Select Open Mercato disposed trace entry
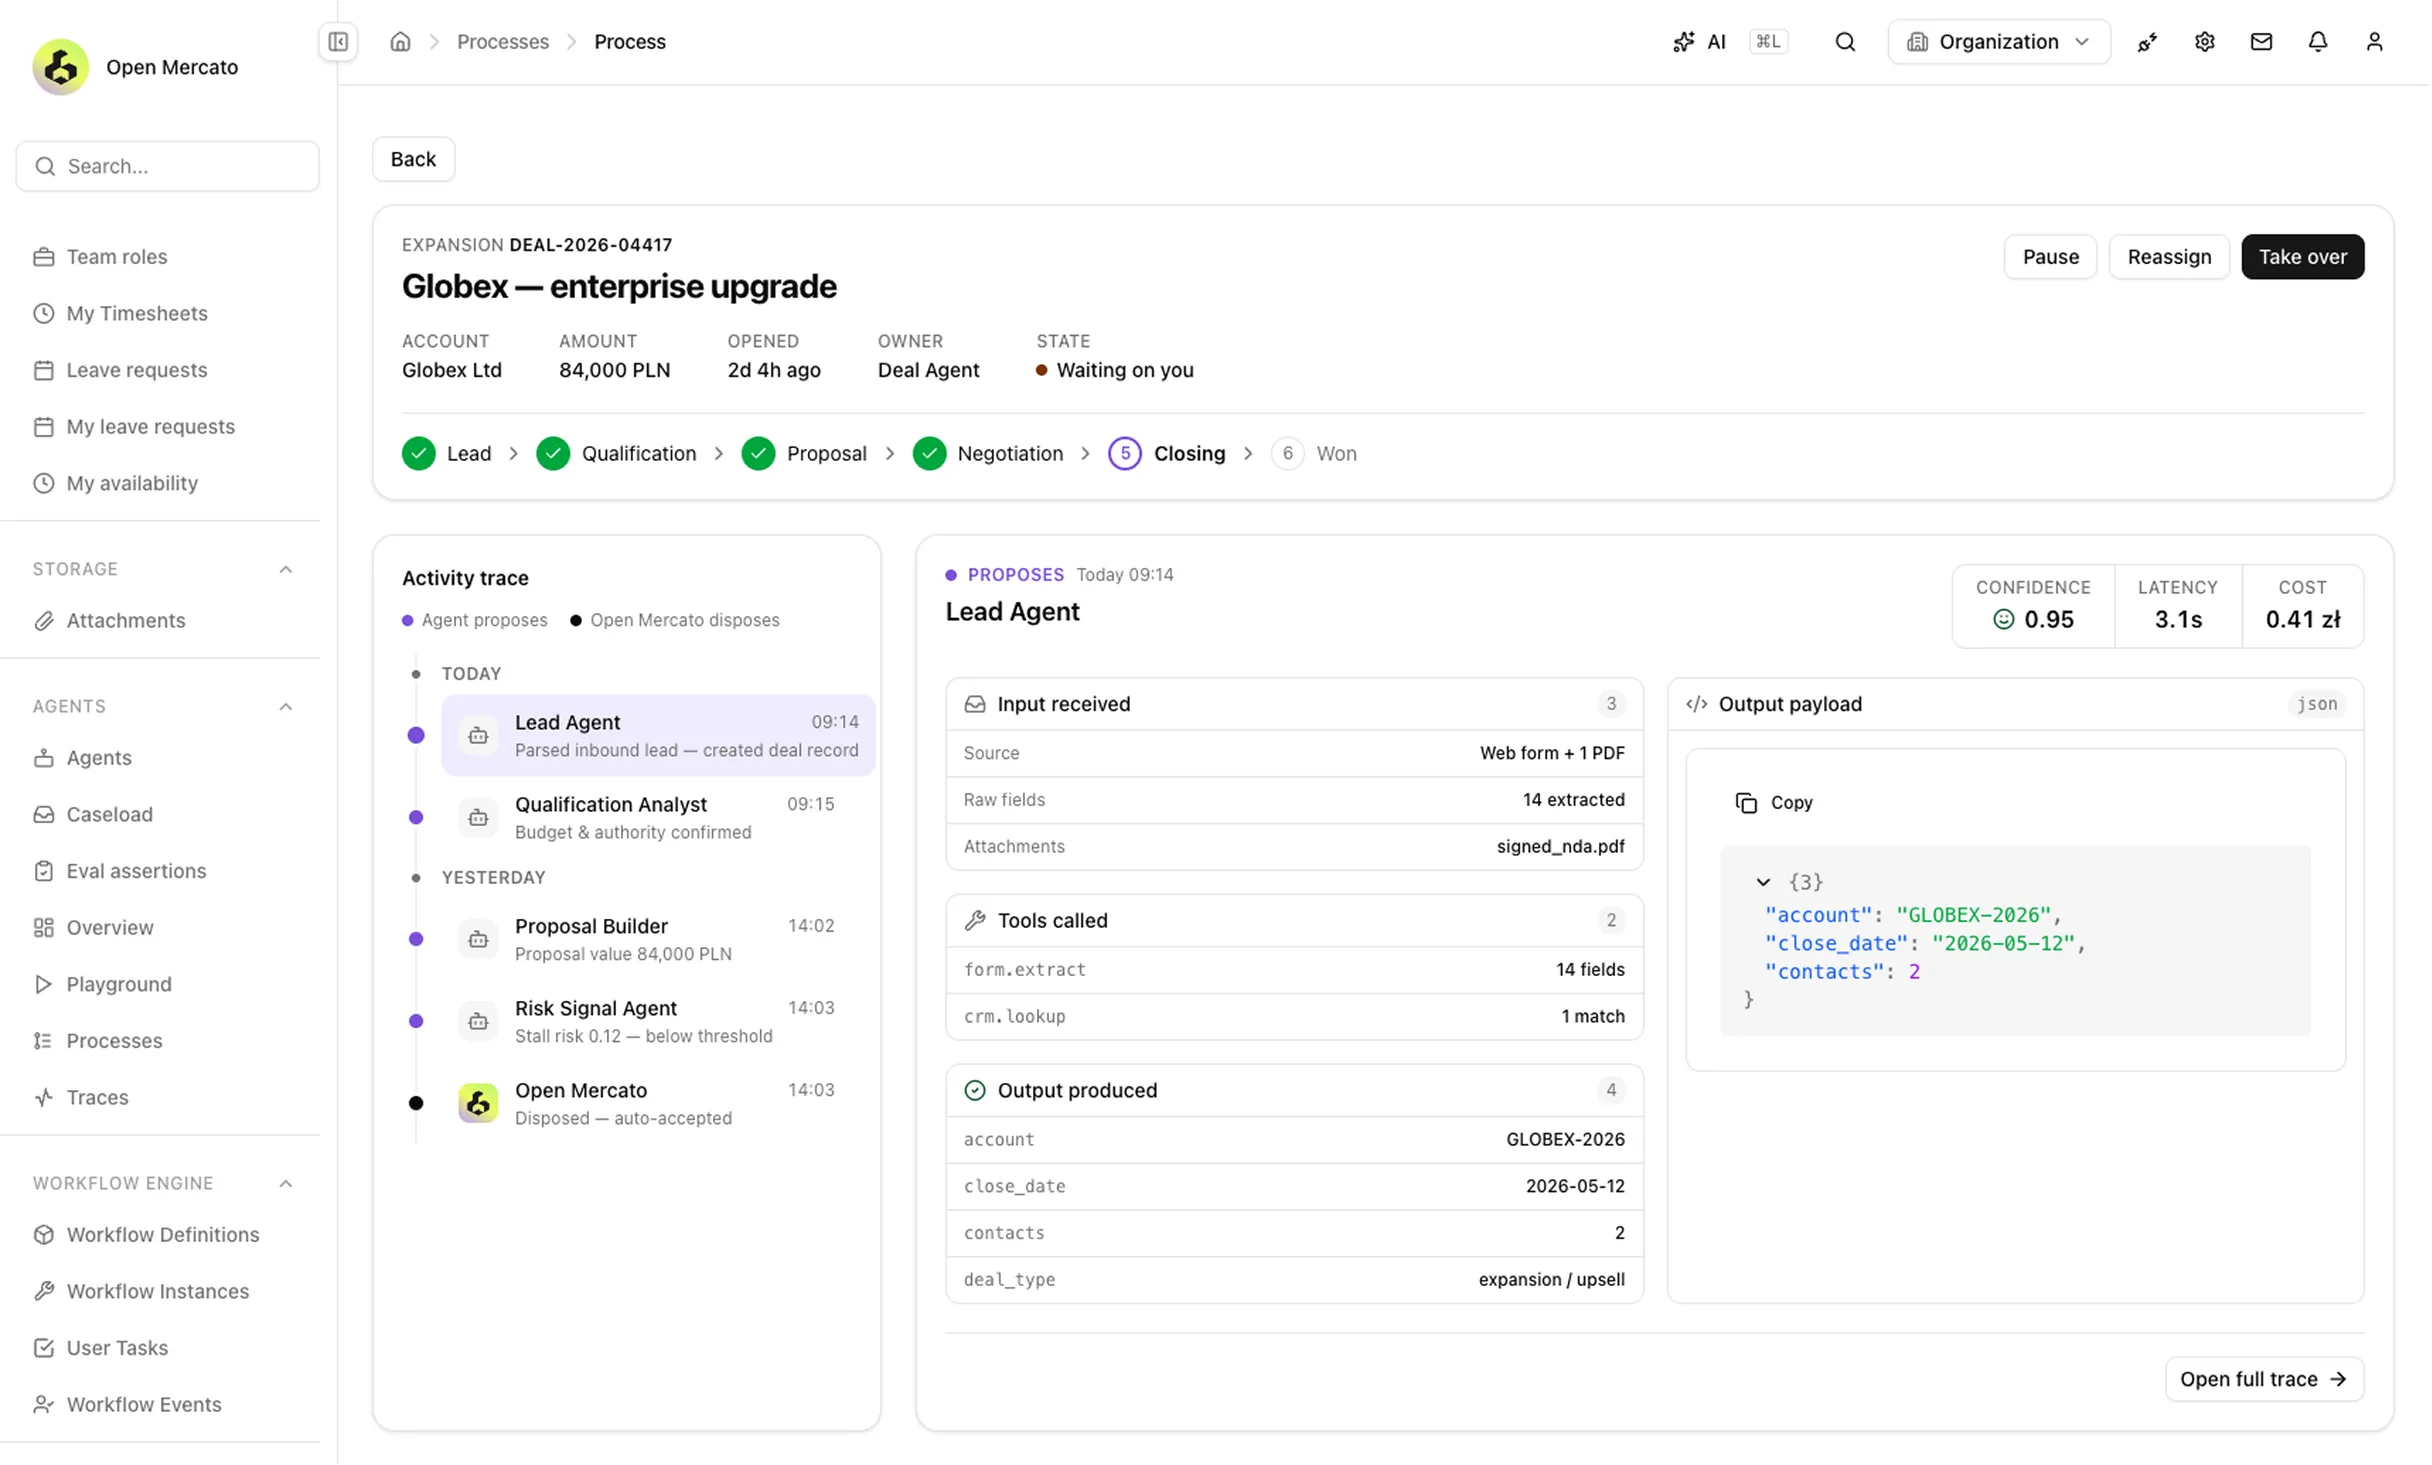Screen dimensions: 2432x1465 (659, 1103)
